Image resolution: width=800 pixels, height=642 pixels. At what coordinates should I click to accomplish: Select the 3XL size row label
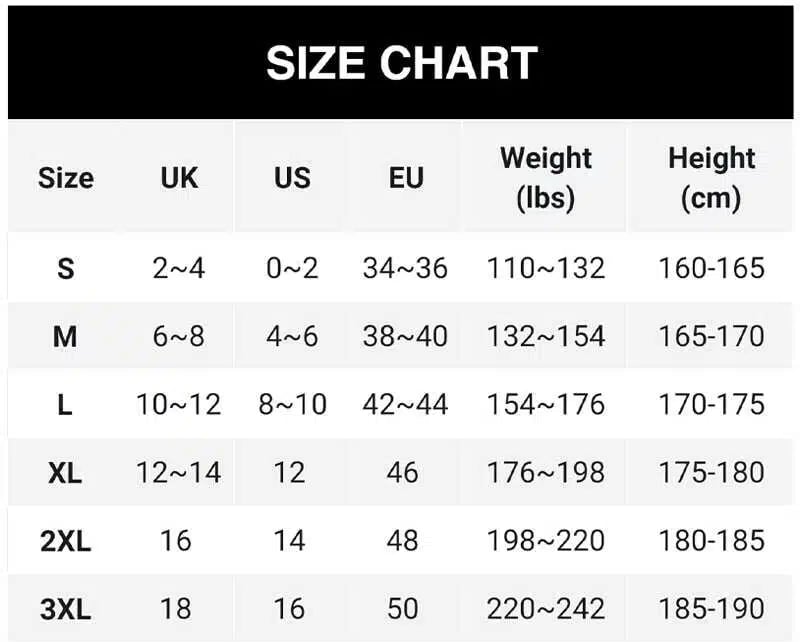click(x=65, y=609)
